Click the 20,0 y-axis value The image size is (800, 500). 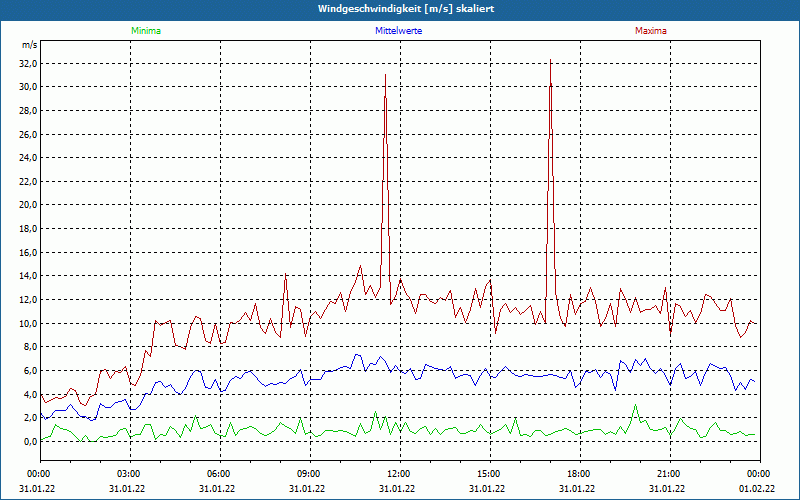click(x=28, y=205)
